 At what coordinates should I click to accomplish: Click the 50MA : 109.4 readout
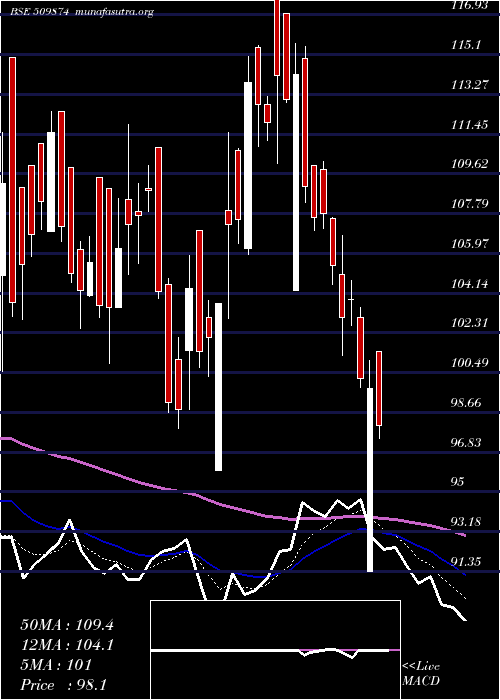67,625
